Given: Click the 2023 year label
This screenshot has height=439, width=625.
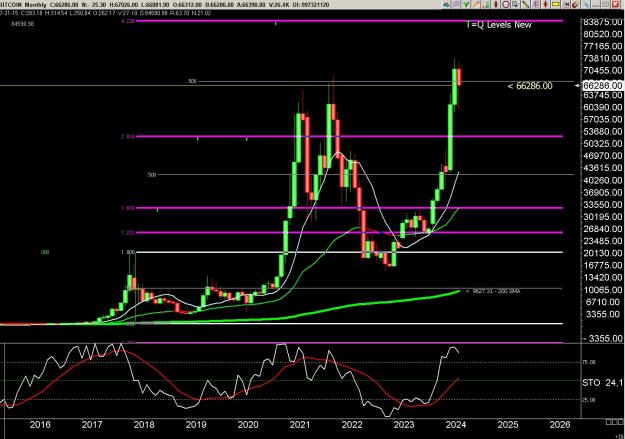Looking at the screenshot, I should [x=404, y=425].
